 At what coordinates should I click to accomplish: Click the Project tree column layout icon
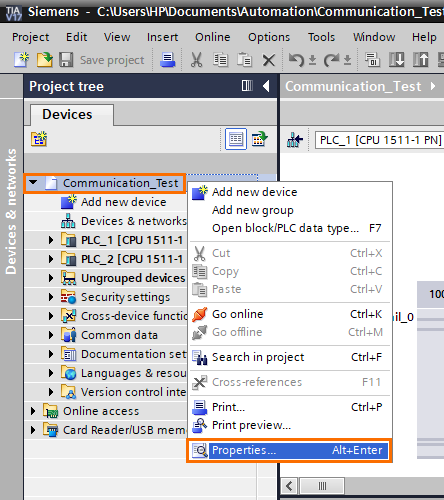point(247,86)
